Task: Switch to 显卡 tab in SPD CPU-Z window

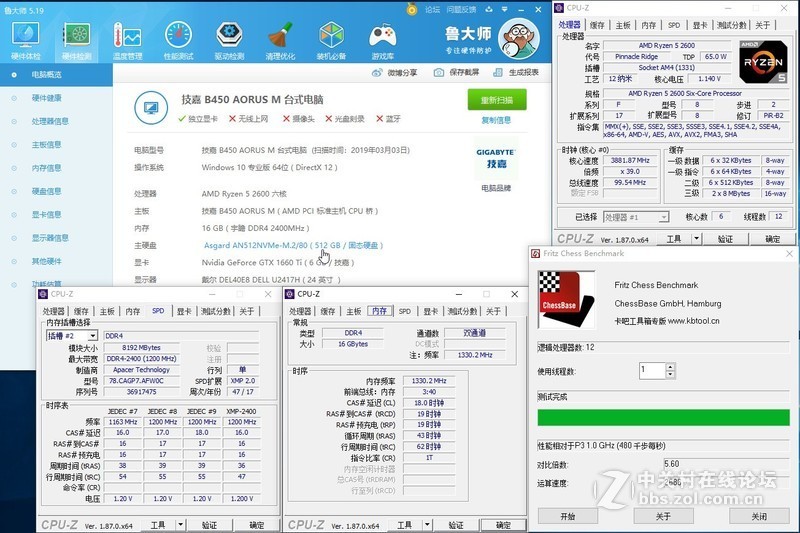Action: (184, 311)
